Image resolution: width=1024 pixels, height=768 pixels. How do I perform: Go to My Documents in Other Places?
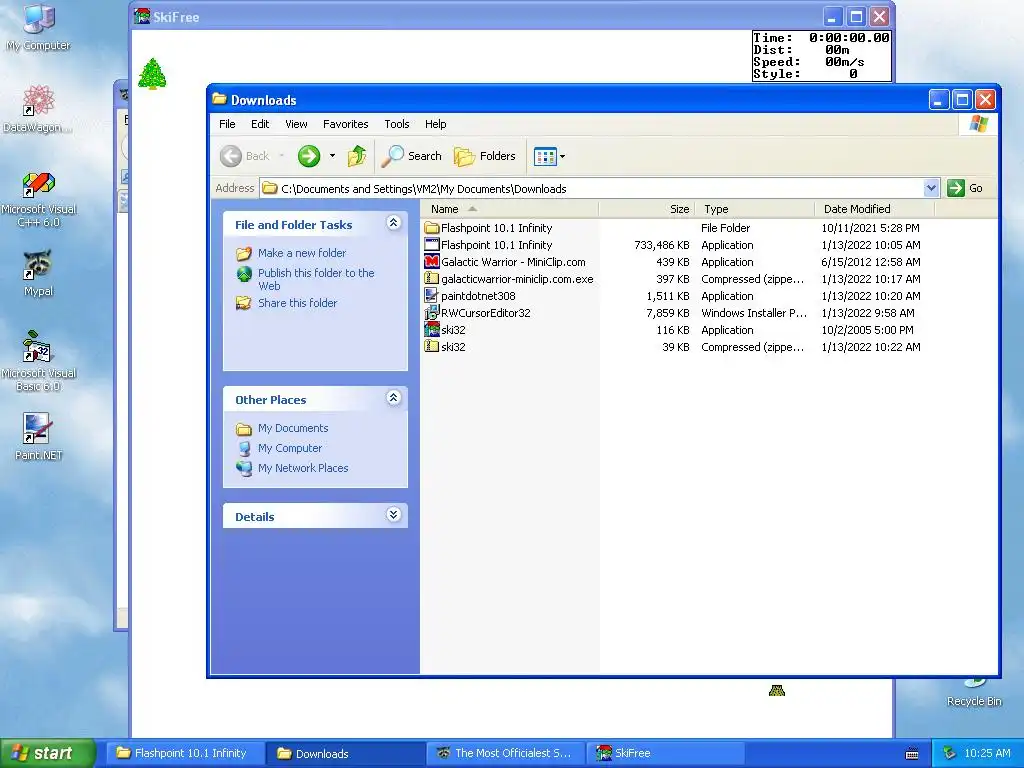(x=293, y=428)
